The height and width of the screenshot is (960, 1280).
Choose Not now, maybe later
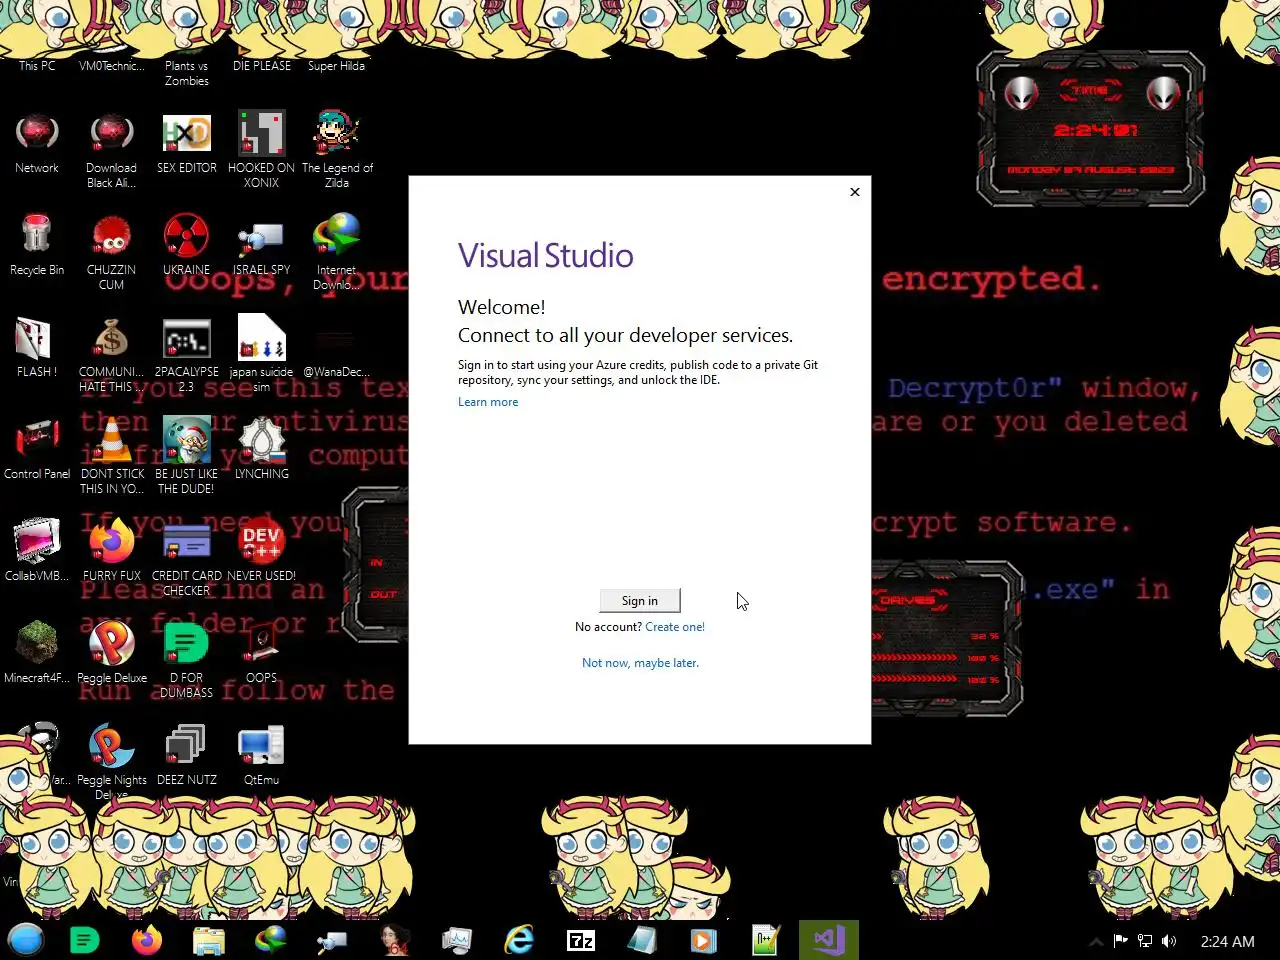(640, 663)
